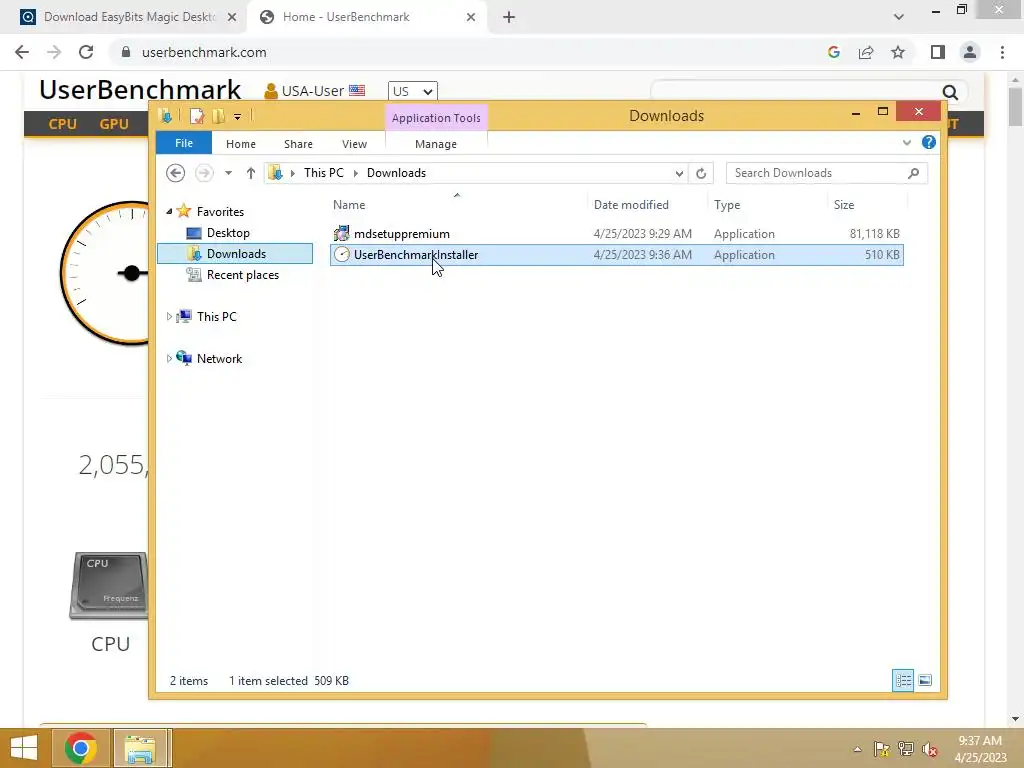Select Desktop in Favorites
The height and width of the screenshot is (768, 1024).
pos(227,232)
